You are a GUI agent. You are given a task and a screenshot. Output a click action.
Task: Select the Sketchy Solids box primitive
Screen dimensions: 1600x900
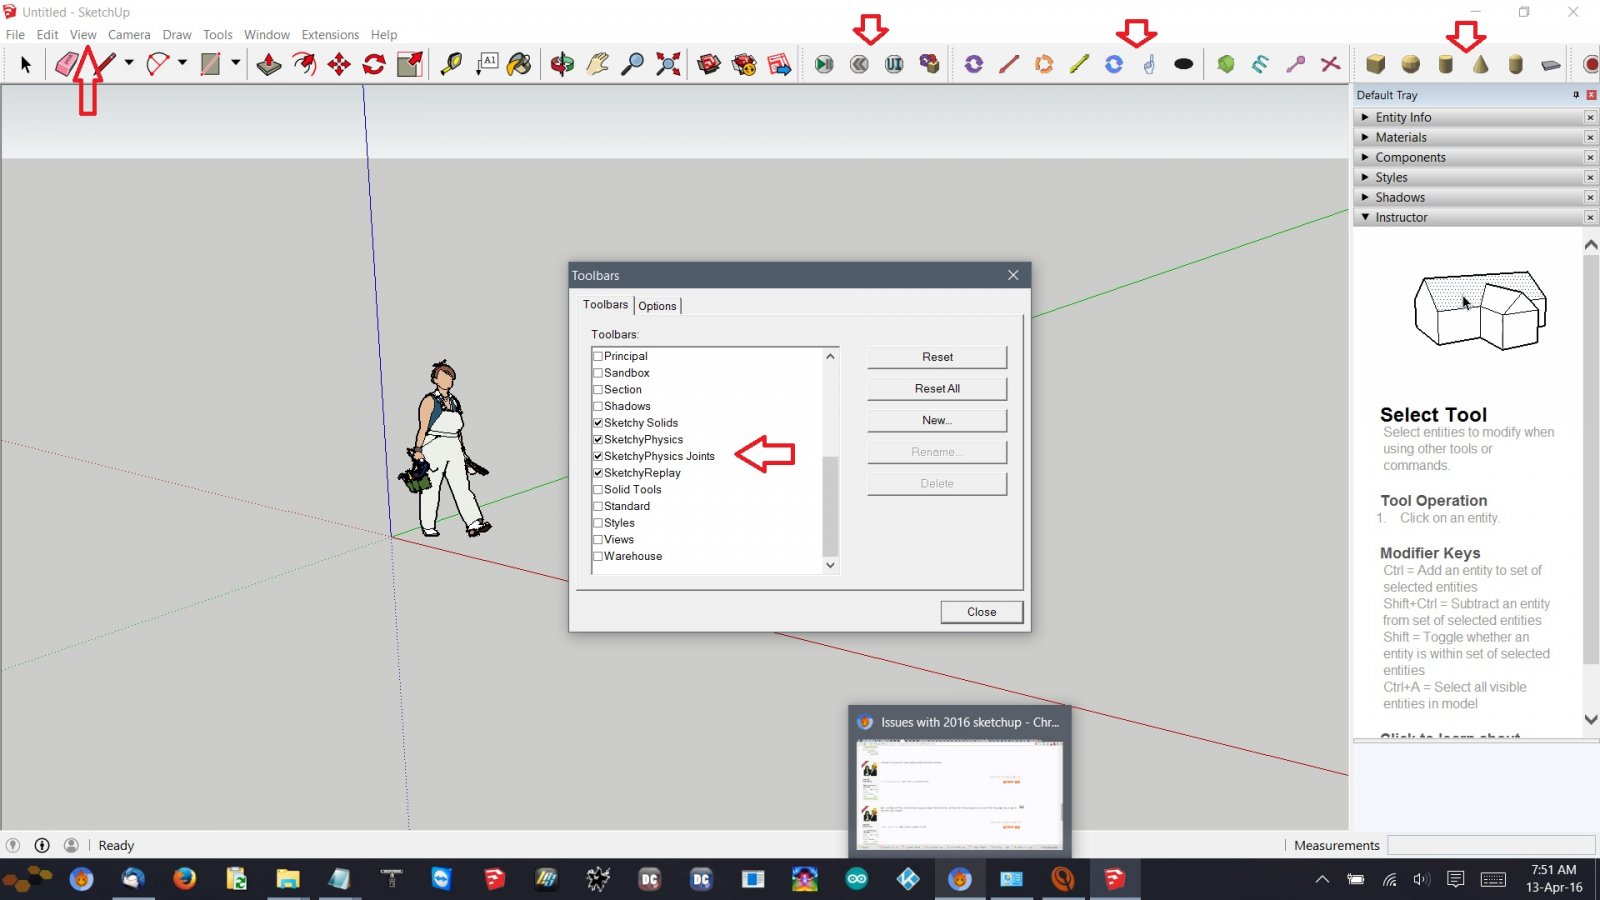click(1376, 63)
